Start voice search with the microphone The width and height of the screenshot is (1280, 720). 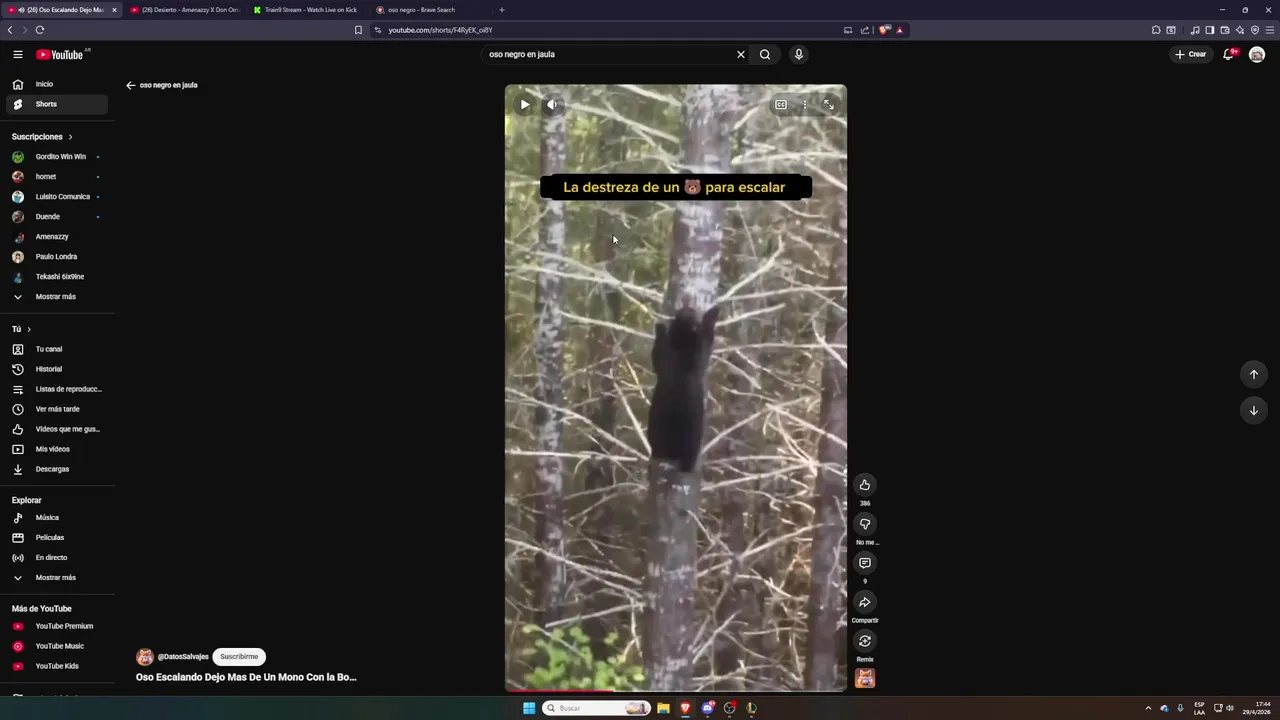798,54
